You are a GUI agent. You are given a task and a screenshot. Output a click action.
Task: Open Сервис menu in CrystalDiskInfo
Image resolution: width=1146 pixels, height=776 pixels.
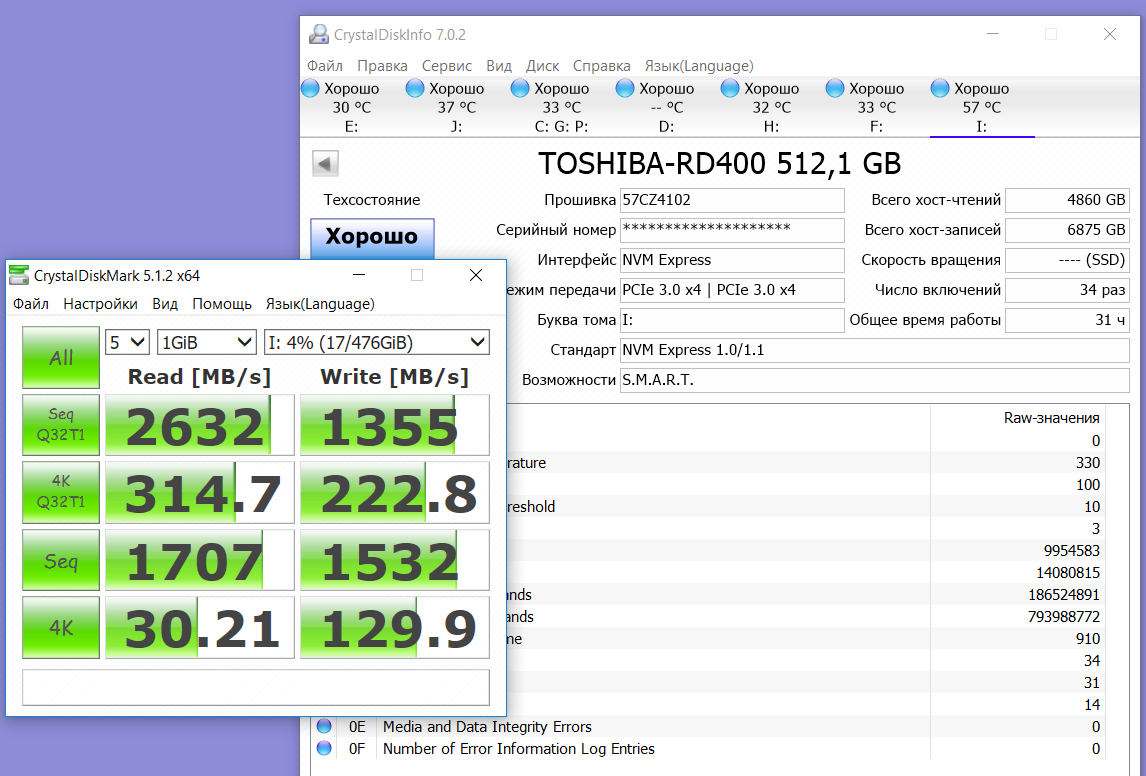pyautogui.click(x=447, y=66)
